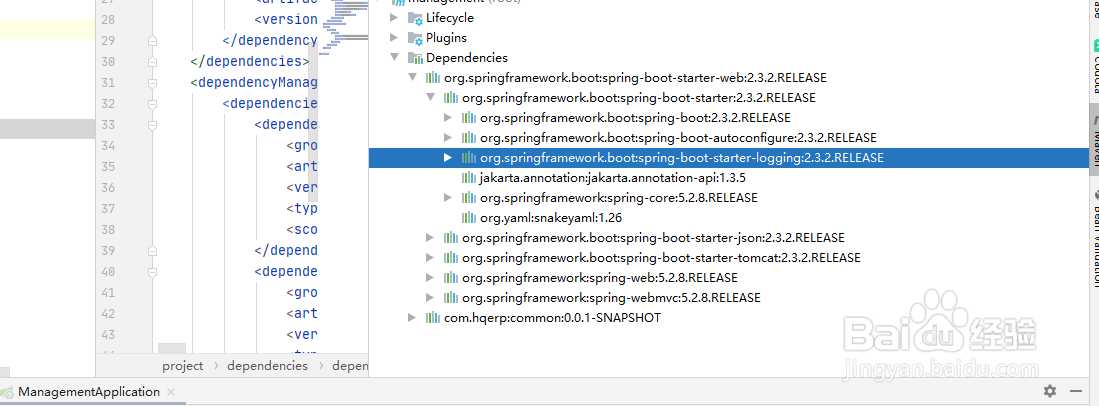Toggle fold marker at line 30
The width and height of the screenshot is (1099, 406).
(152, 62)
